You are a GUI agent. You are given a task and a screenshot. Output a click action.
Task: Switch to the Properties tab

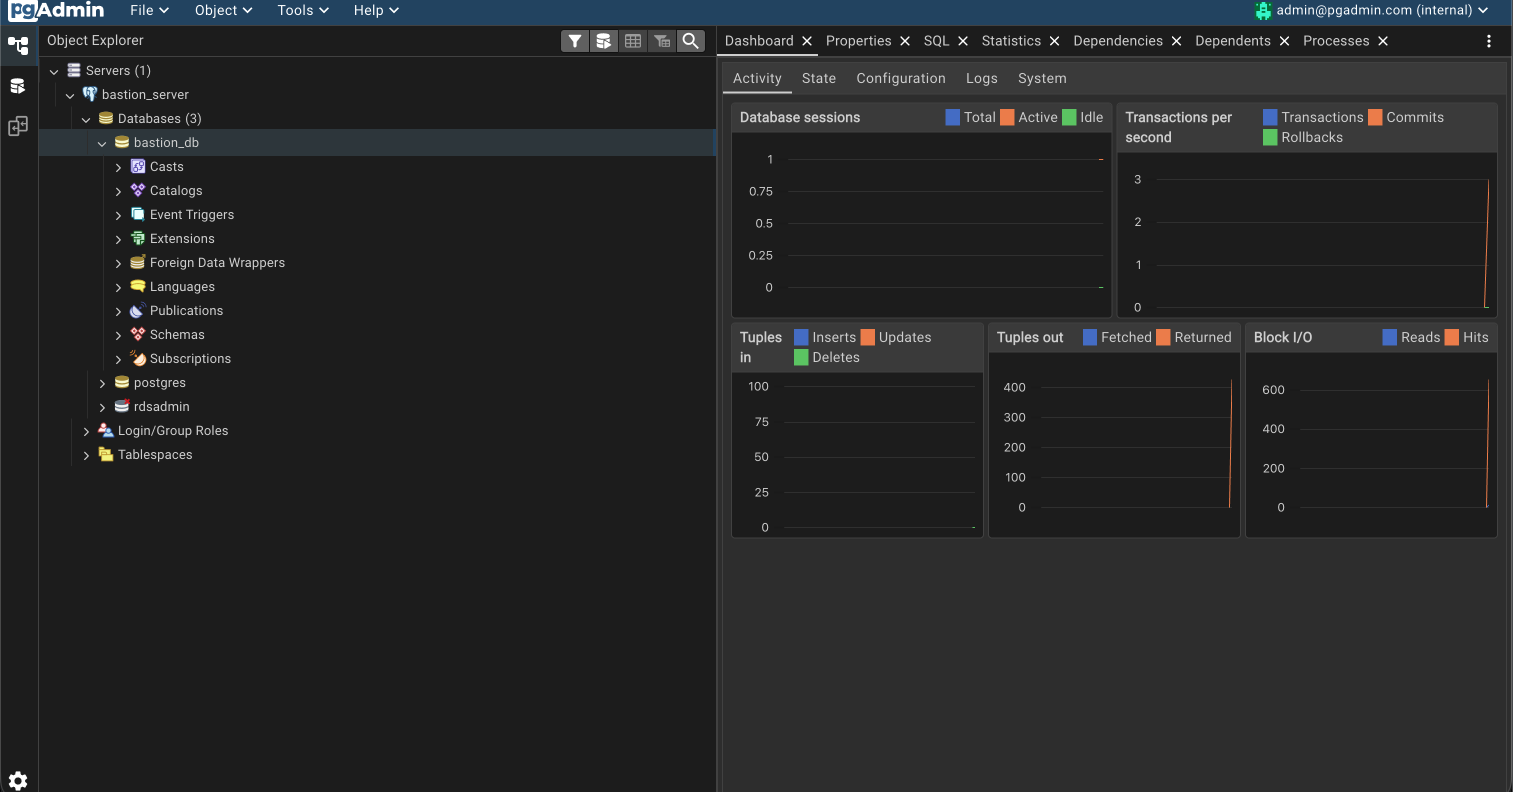point(858,41)
